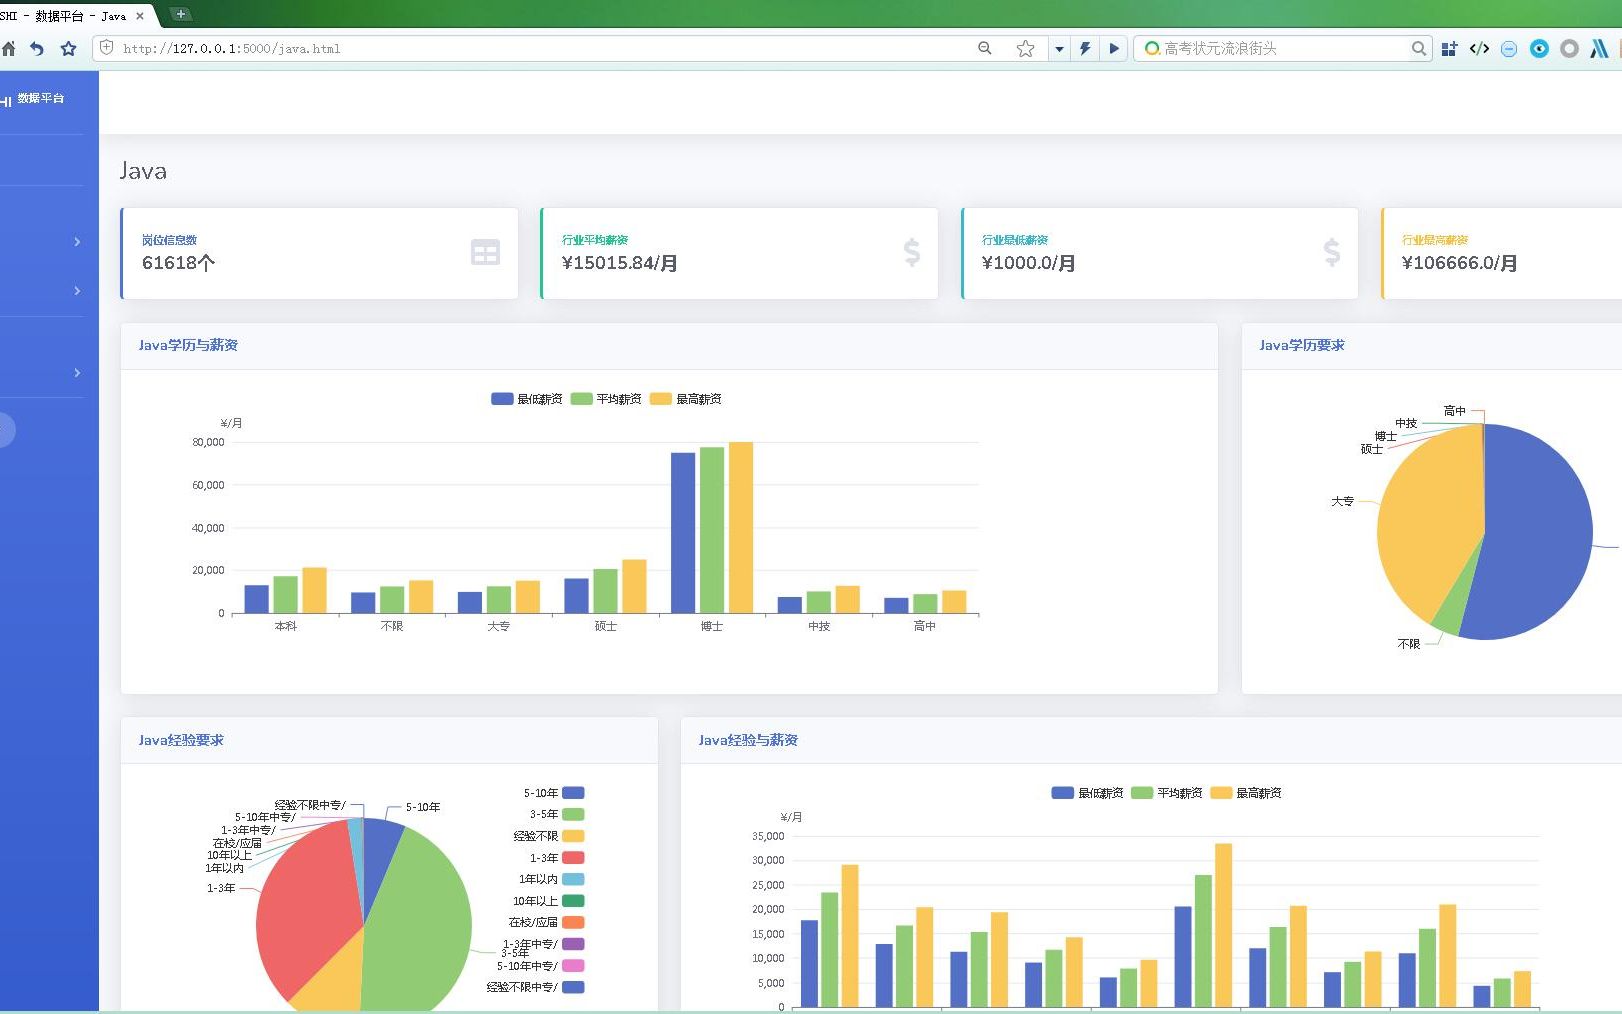Click the 360 search engine logo icon
The image size is (1622, 1014).
(x=1152, y=48)
